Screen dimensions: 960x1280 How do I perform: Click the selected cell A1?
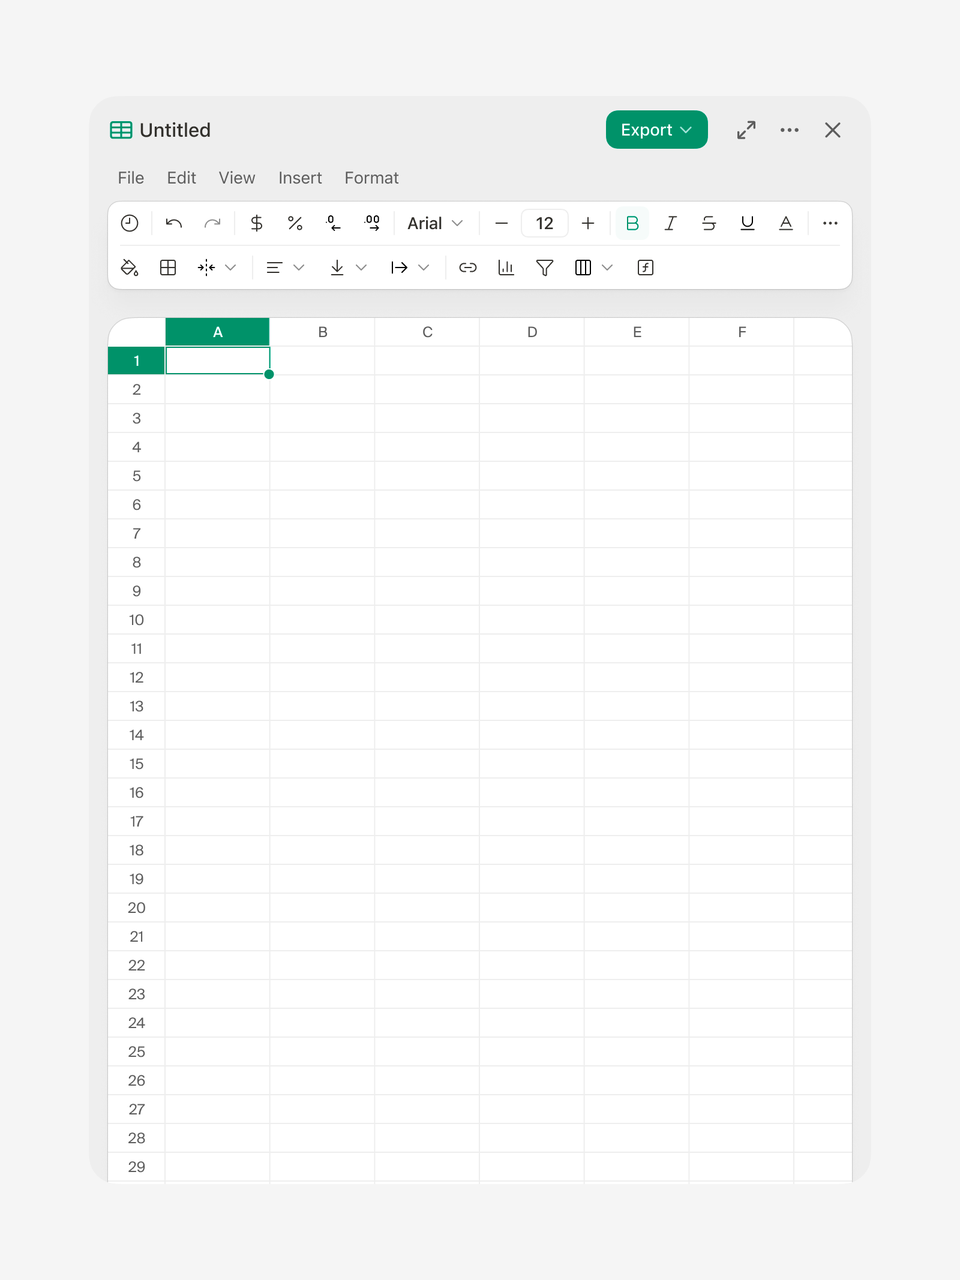(217, 361)
